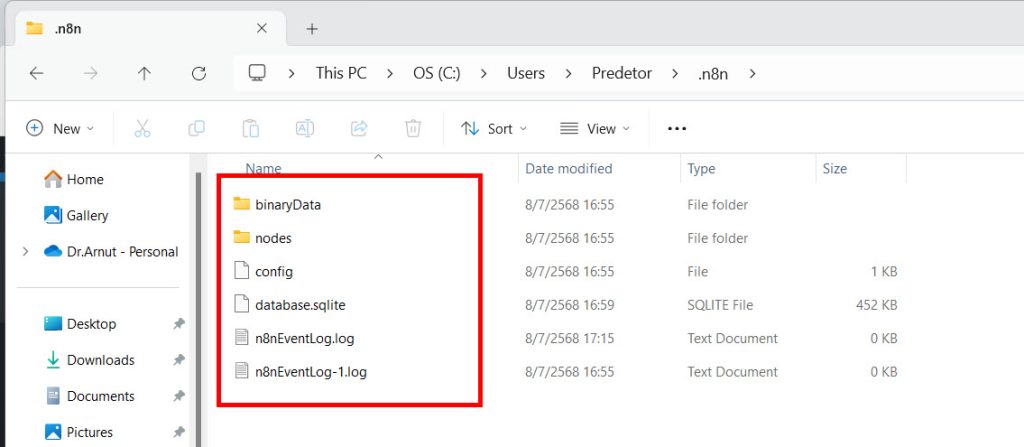Click the 8/7/2568 17:15 date cell
The height and width of the screenshot is (447, 1024).
click(569, 339)
